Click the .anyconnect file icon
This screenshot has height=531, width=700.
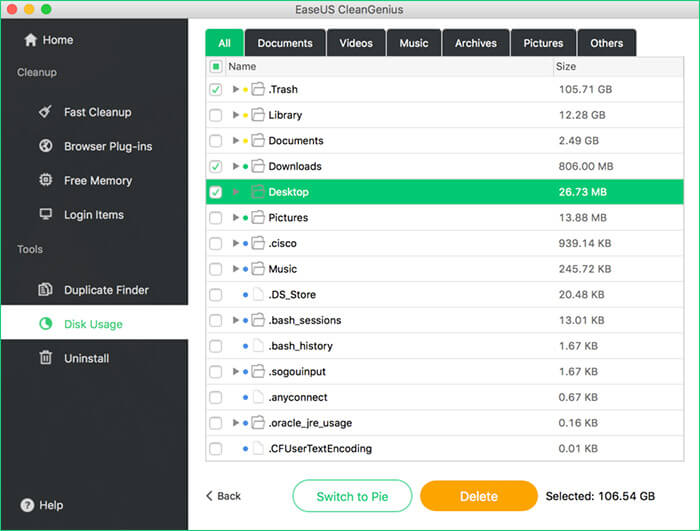pyautogui.click(x=258, y=397)
